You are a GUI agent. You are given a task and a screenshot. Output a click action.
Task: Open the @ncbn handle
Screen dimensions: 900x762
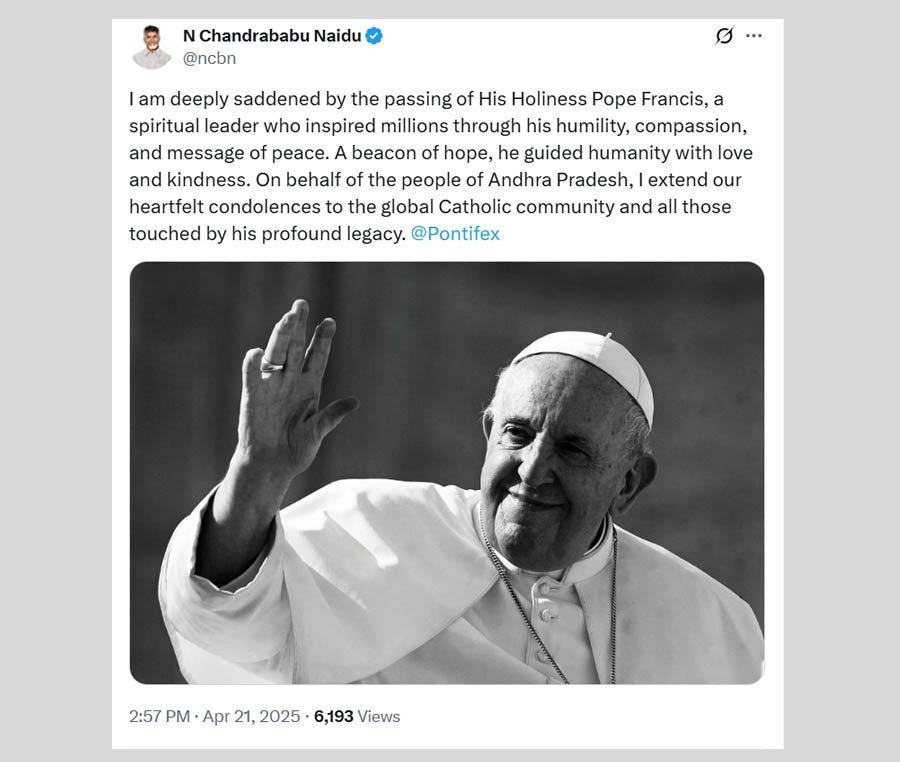[210, 58]
